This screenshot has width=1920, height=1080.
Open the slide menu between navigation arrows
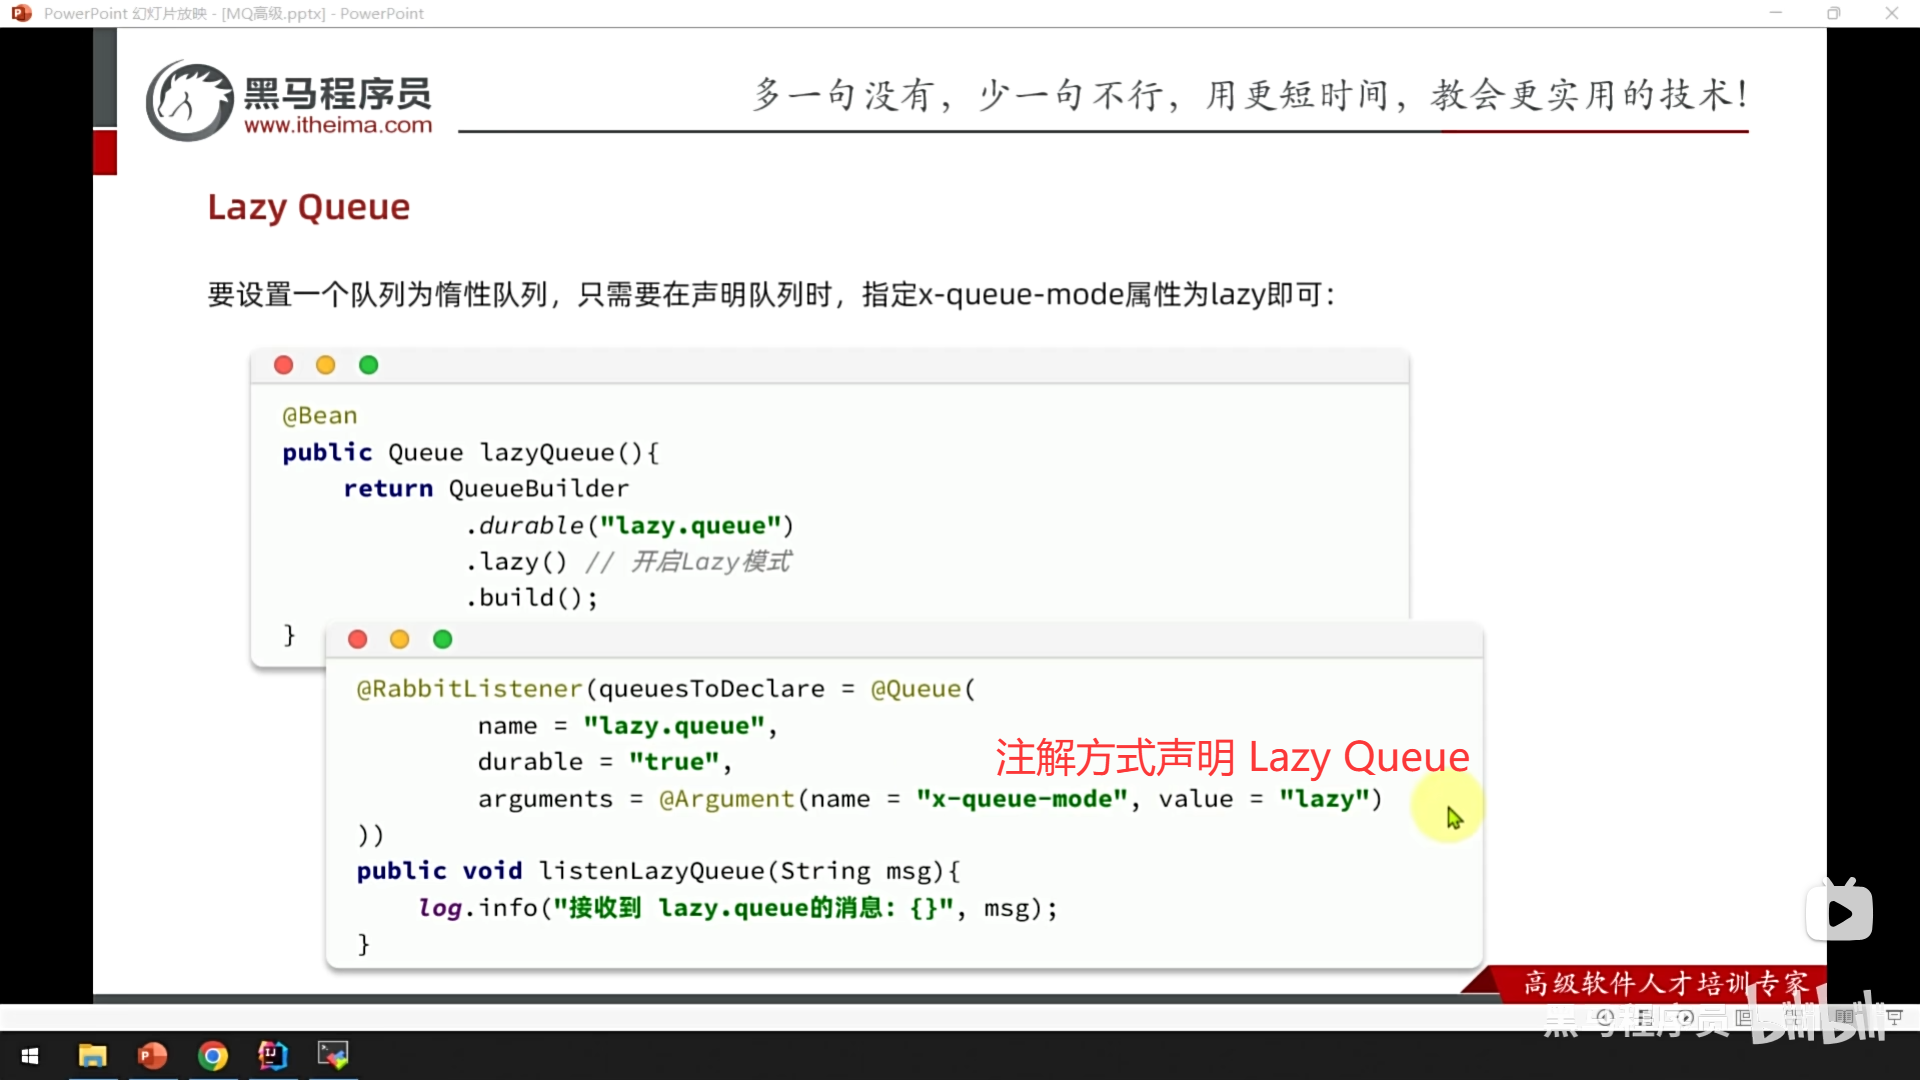[x=1645, y=1017]
